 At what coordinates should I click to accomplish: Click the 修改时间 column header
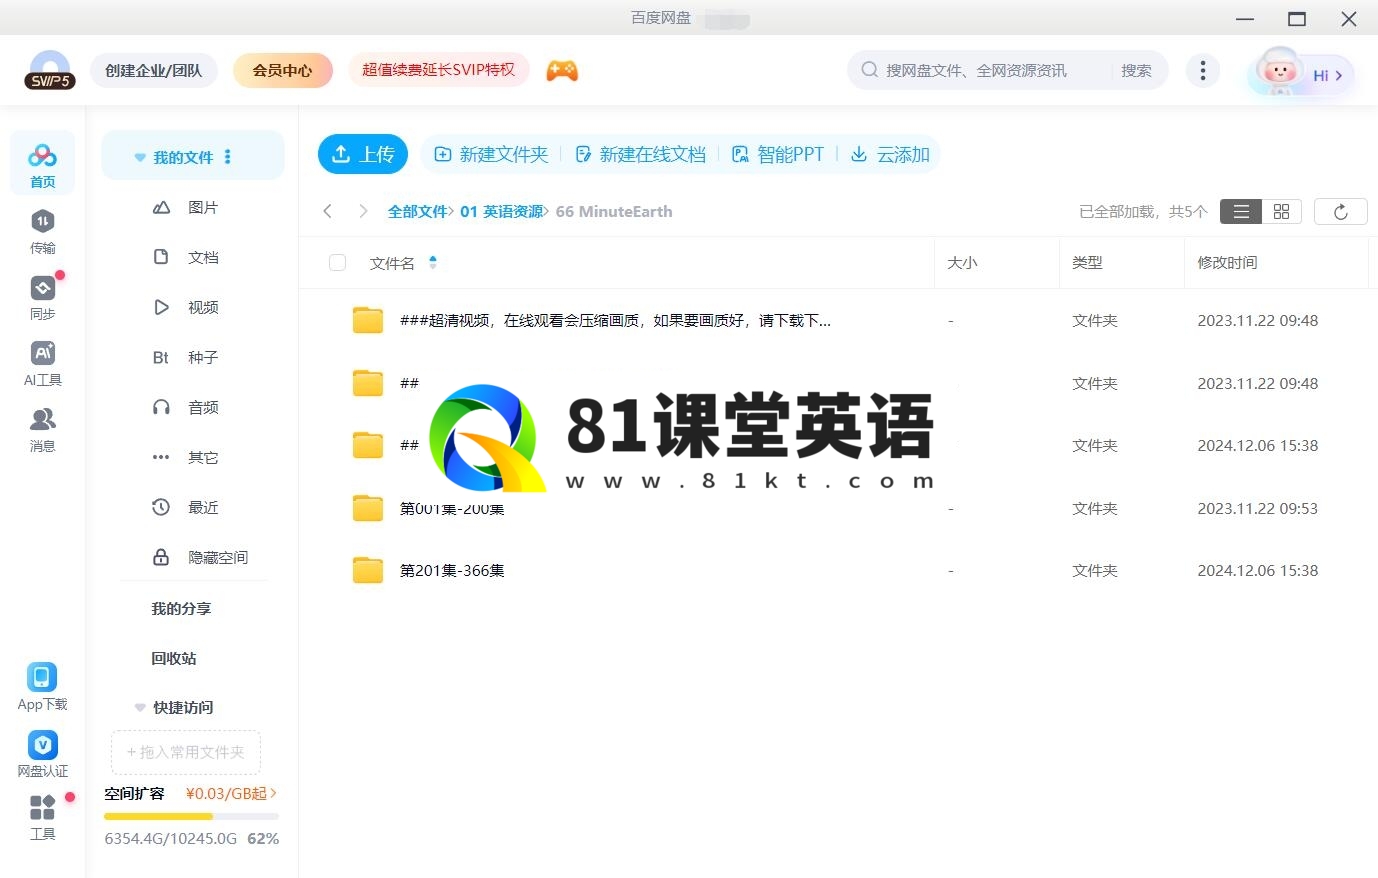coord(1227,262)
